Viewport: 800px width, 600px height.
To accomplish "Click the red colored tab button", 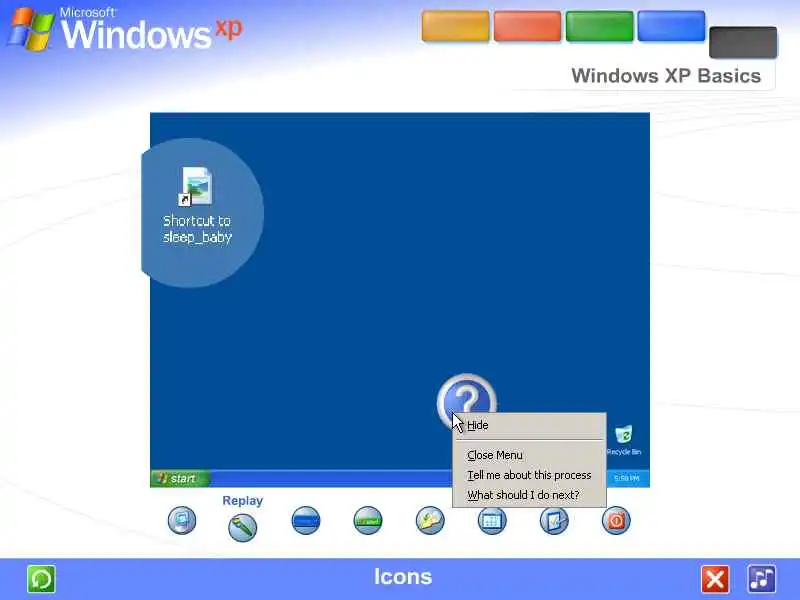I will (x=527, y=26).
